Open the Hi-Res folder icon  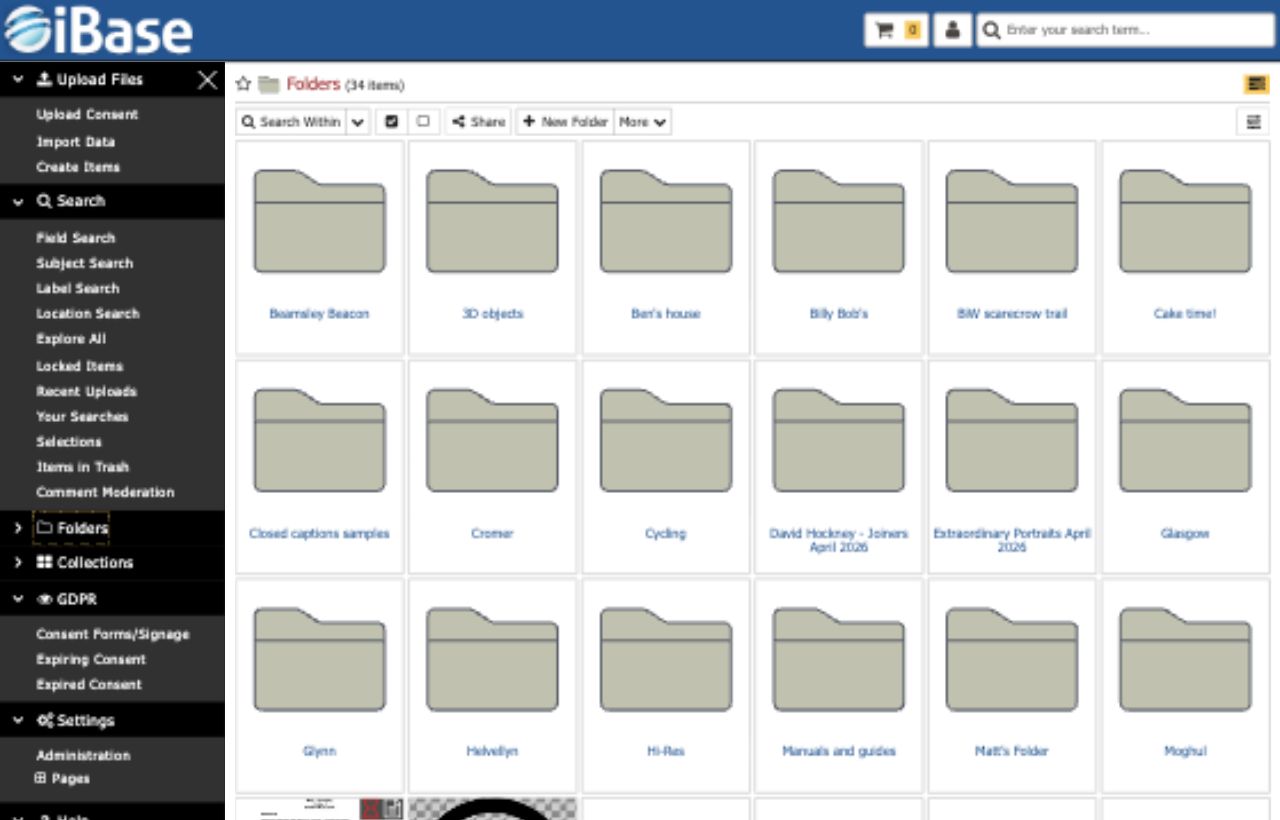pos(665,658)
